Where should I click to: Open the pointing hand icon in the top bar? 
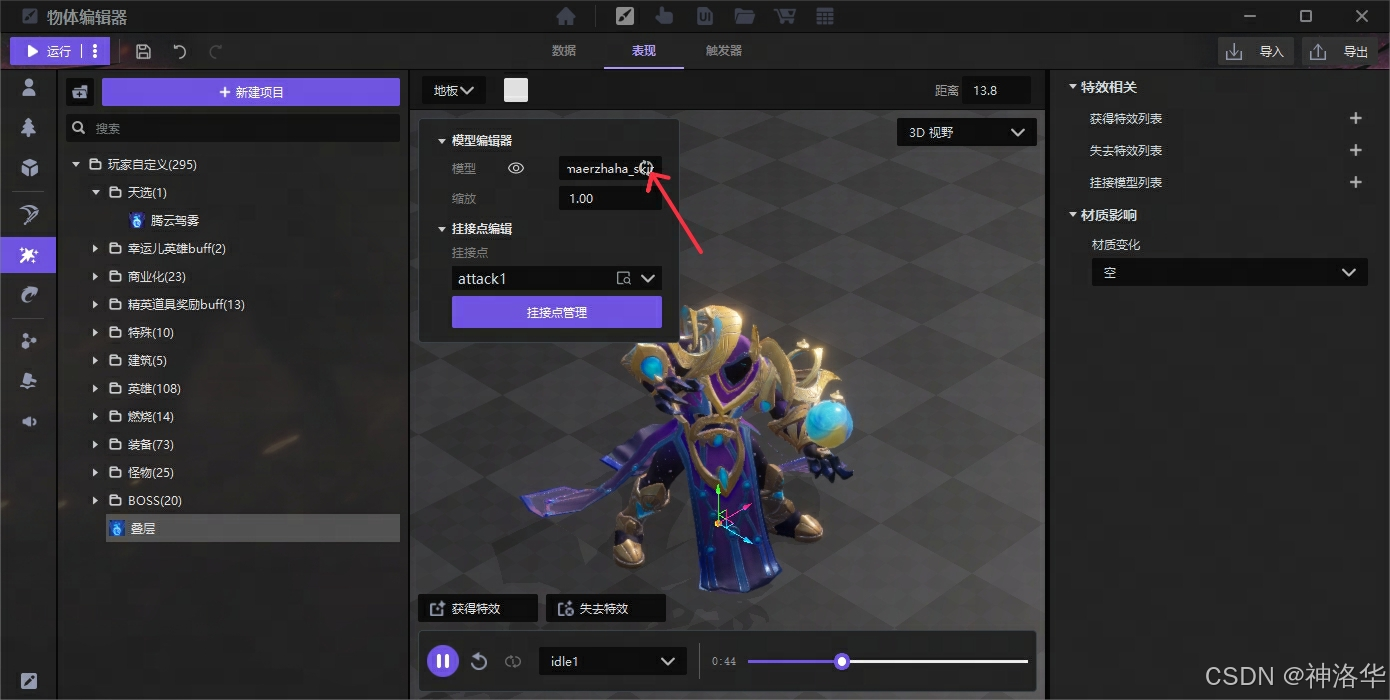click(x=664, y=16)
